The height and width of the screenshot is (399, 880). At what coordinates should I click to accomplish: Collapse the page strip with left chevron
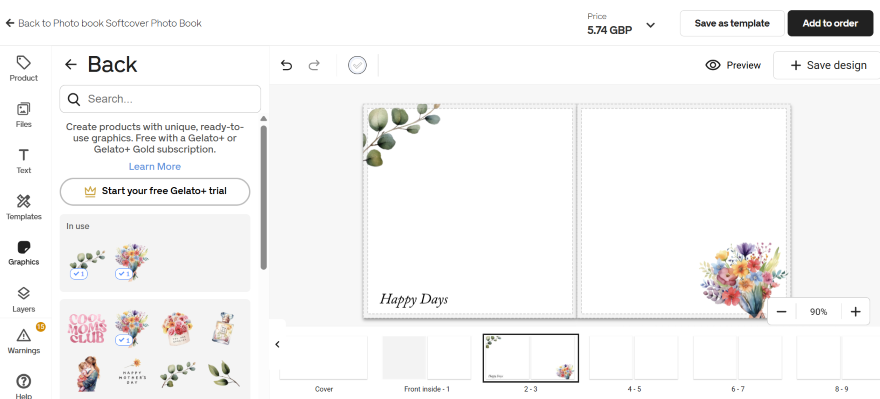(x=277, y=345)
